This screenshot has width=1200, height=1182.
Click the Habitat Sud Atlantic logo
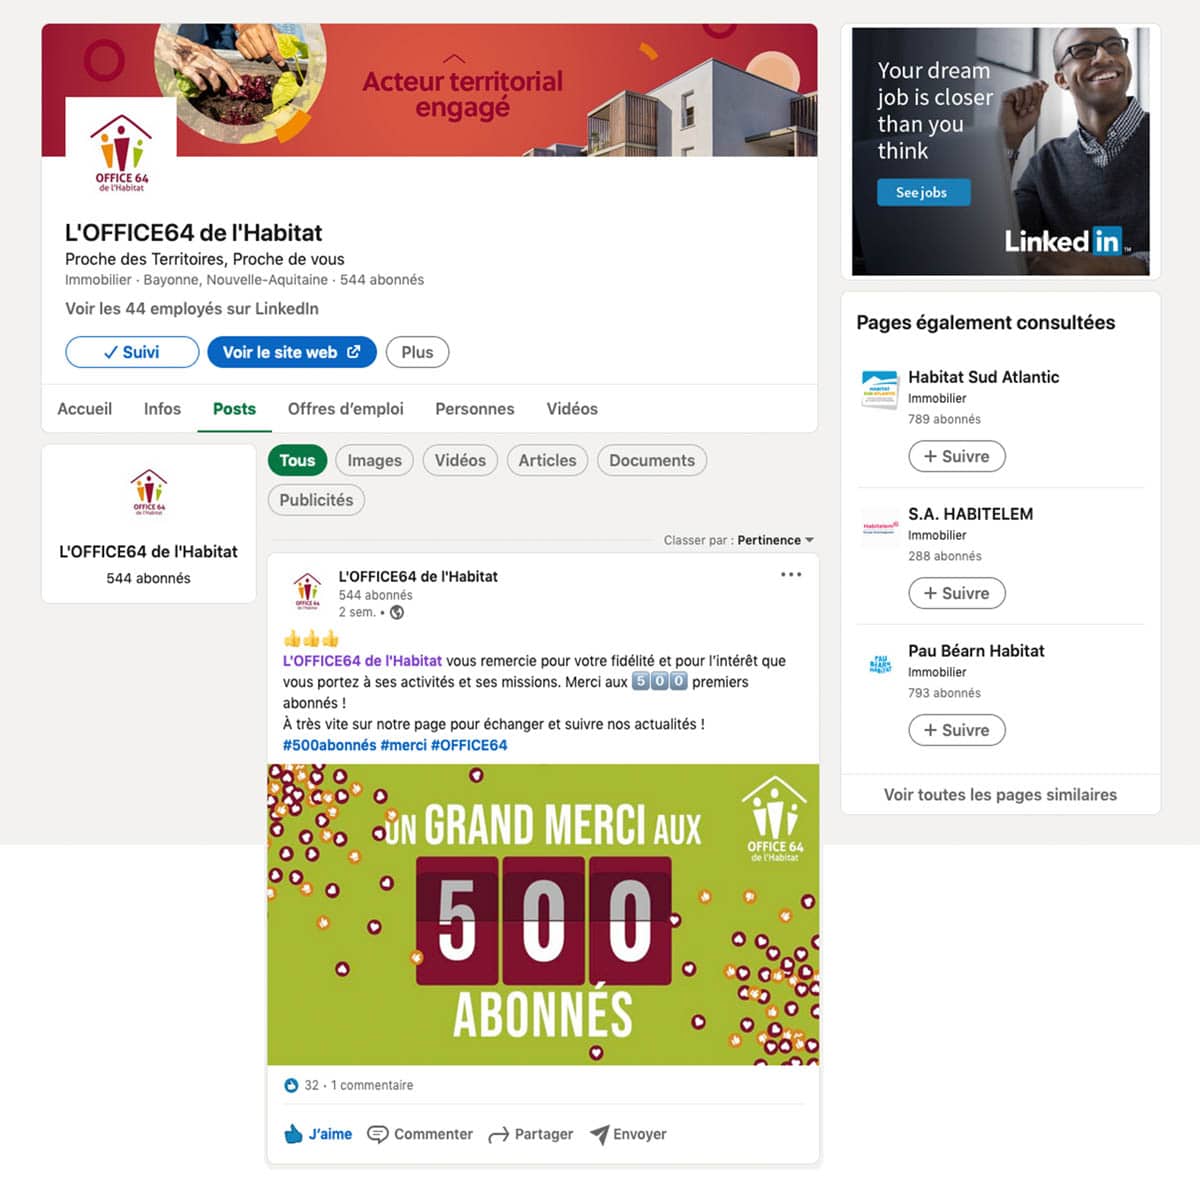pyautogui.click(x=880, y=389)
